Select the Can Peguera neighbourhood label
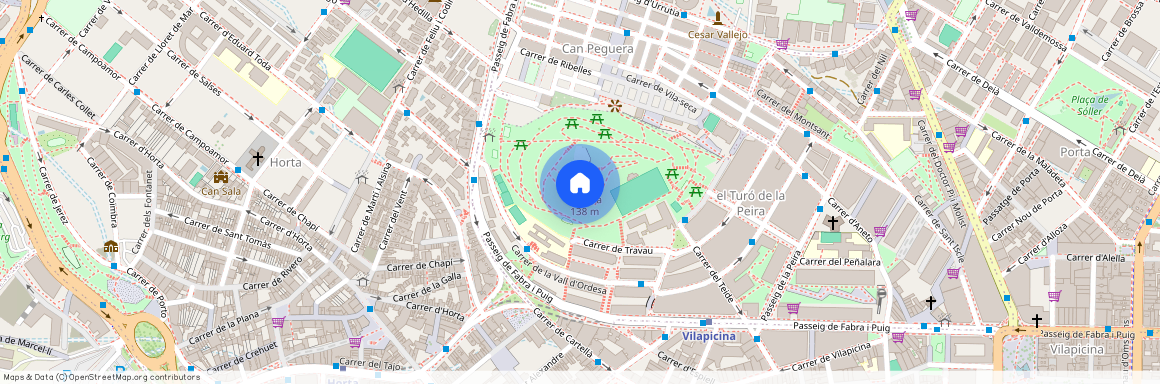 click(x=598, y=49)
